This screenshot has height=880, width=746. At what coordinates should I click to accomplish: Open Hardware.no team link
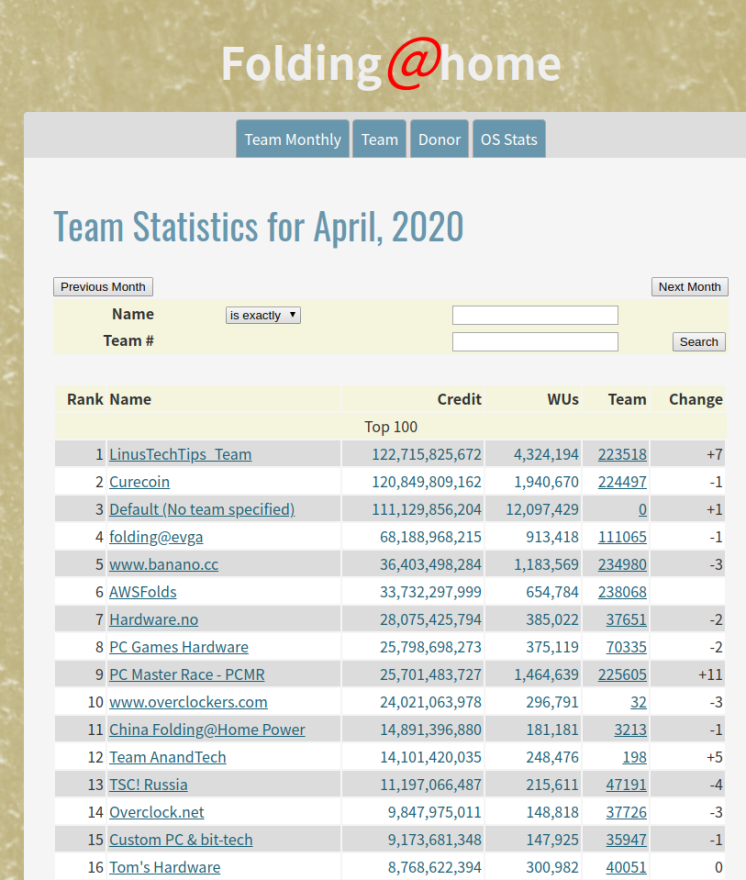click(x=153, y=620)
